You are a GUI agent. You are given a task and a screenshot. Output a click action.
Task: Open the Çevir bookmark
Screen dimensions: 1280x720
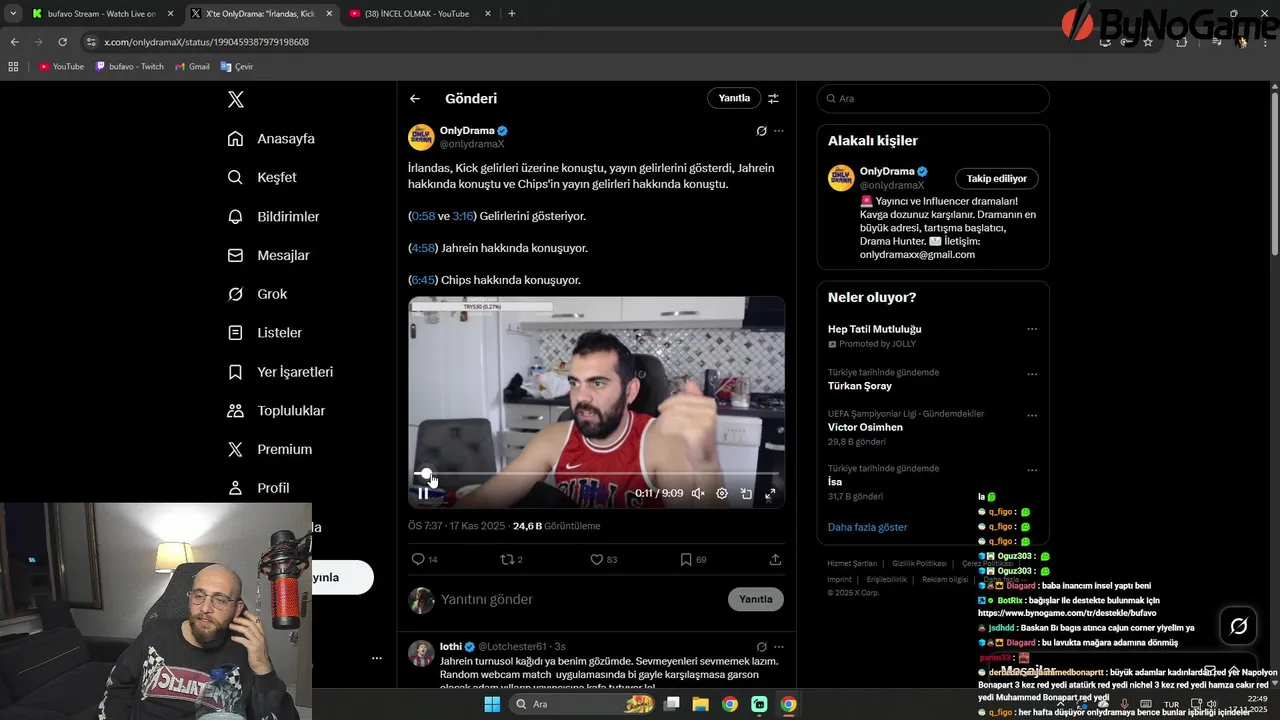[237, 67]
